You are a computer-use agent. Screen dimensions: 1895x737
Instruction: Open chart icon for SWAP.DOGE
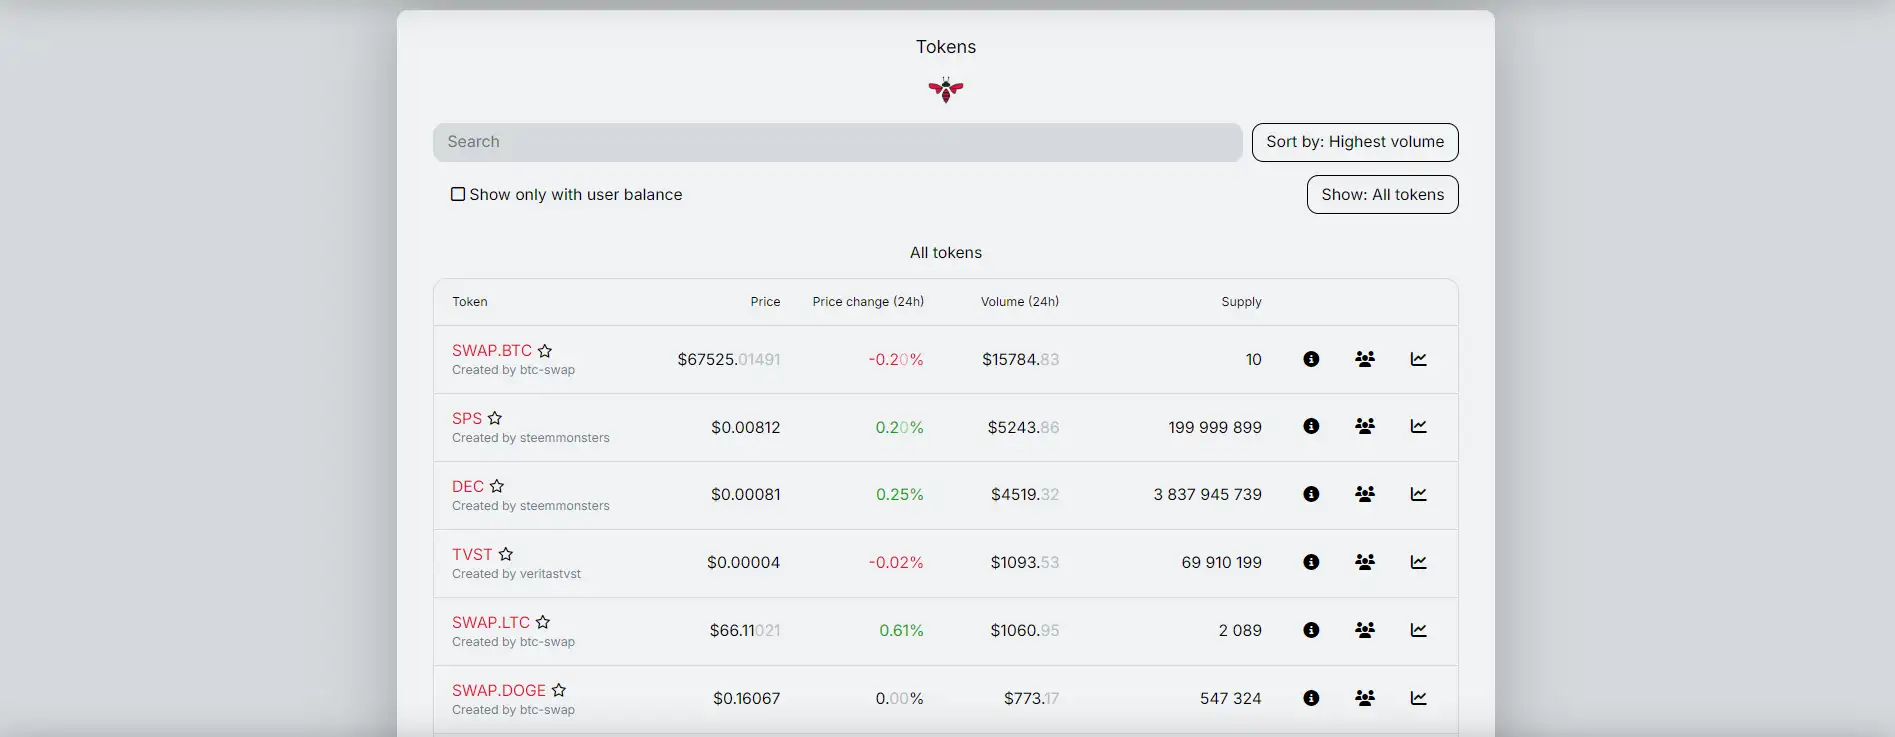tap(1418, 698)
